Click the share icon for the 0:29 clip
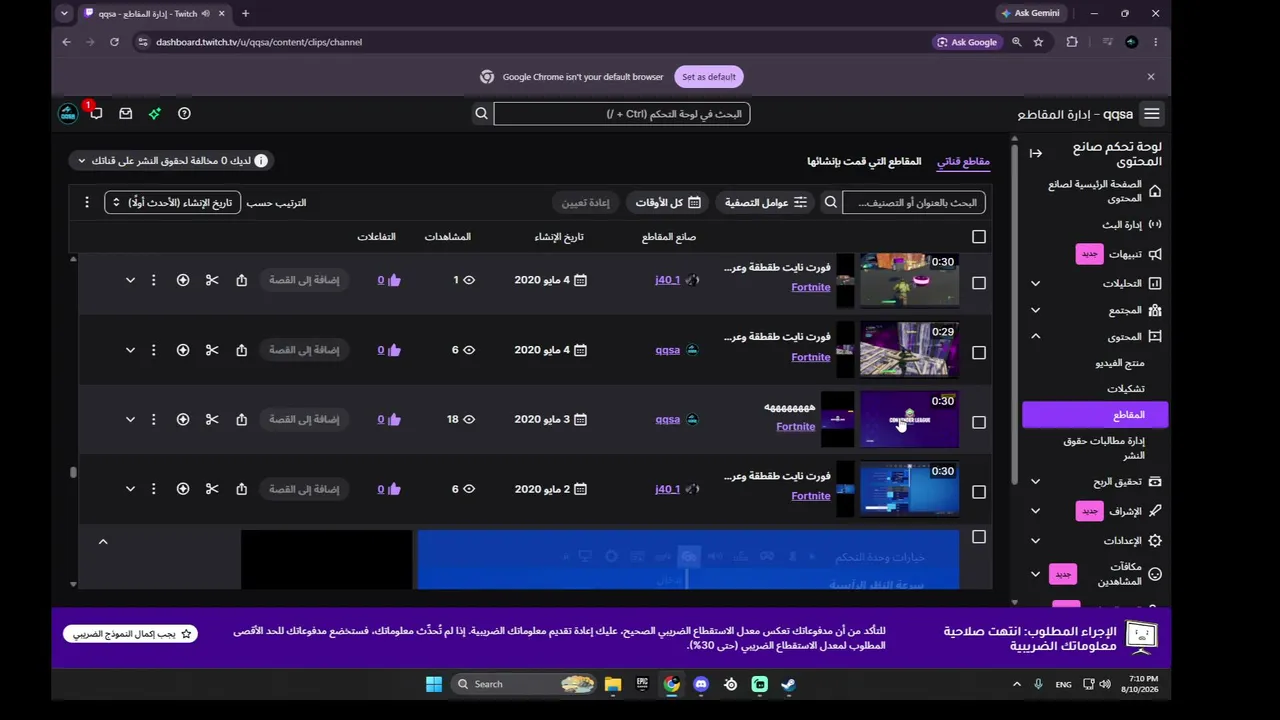The image size is (1280, 720). 241,350
